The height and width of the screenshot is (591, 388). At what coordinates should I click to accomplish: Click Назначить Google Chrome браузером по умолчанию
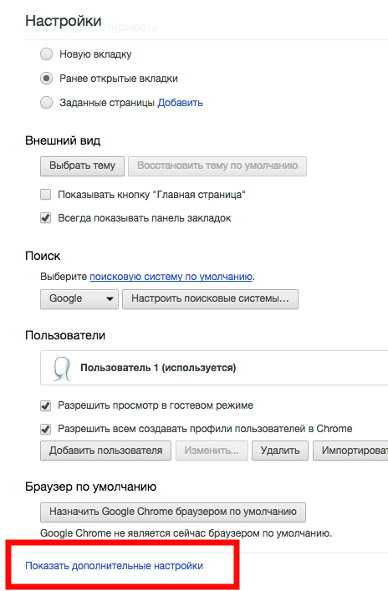pyautogui.click(x=173, y=512)
